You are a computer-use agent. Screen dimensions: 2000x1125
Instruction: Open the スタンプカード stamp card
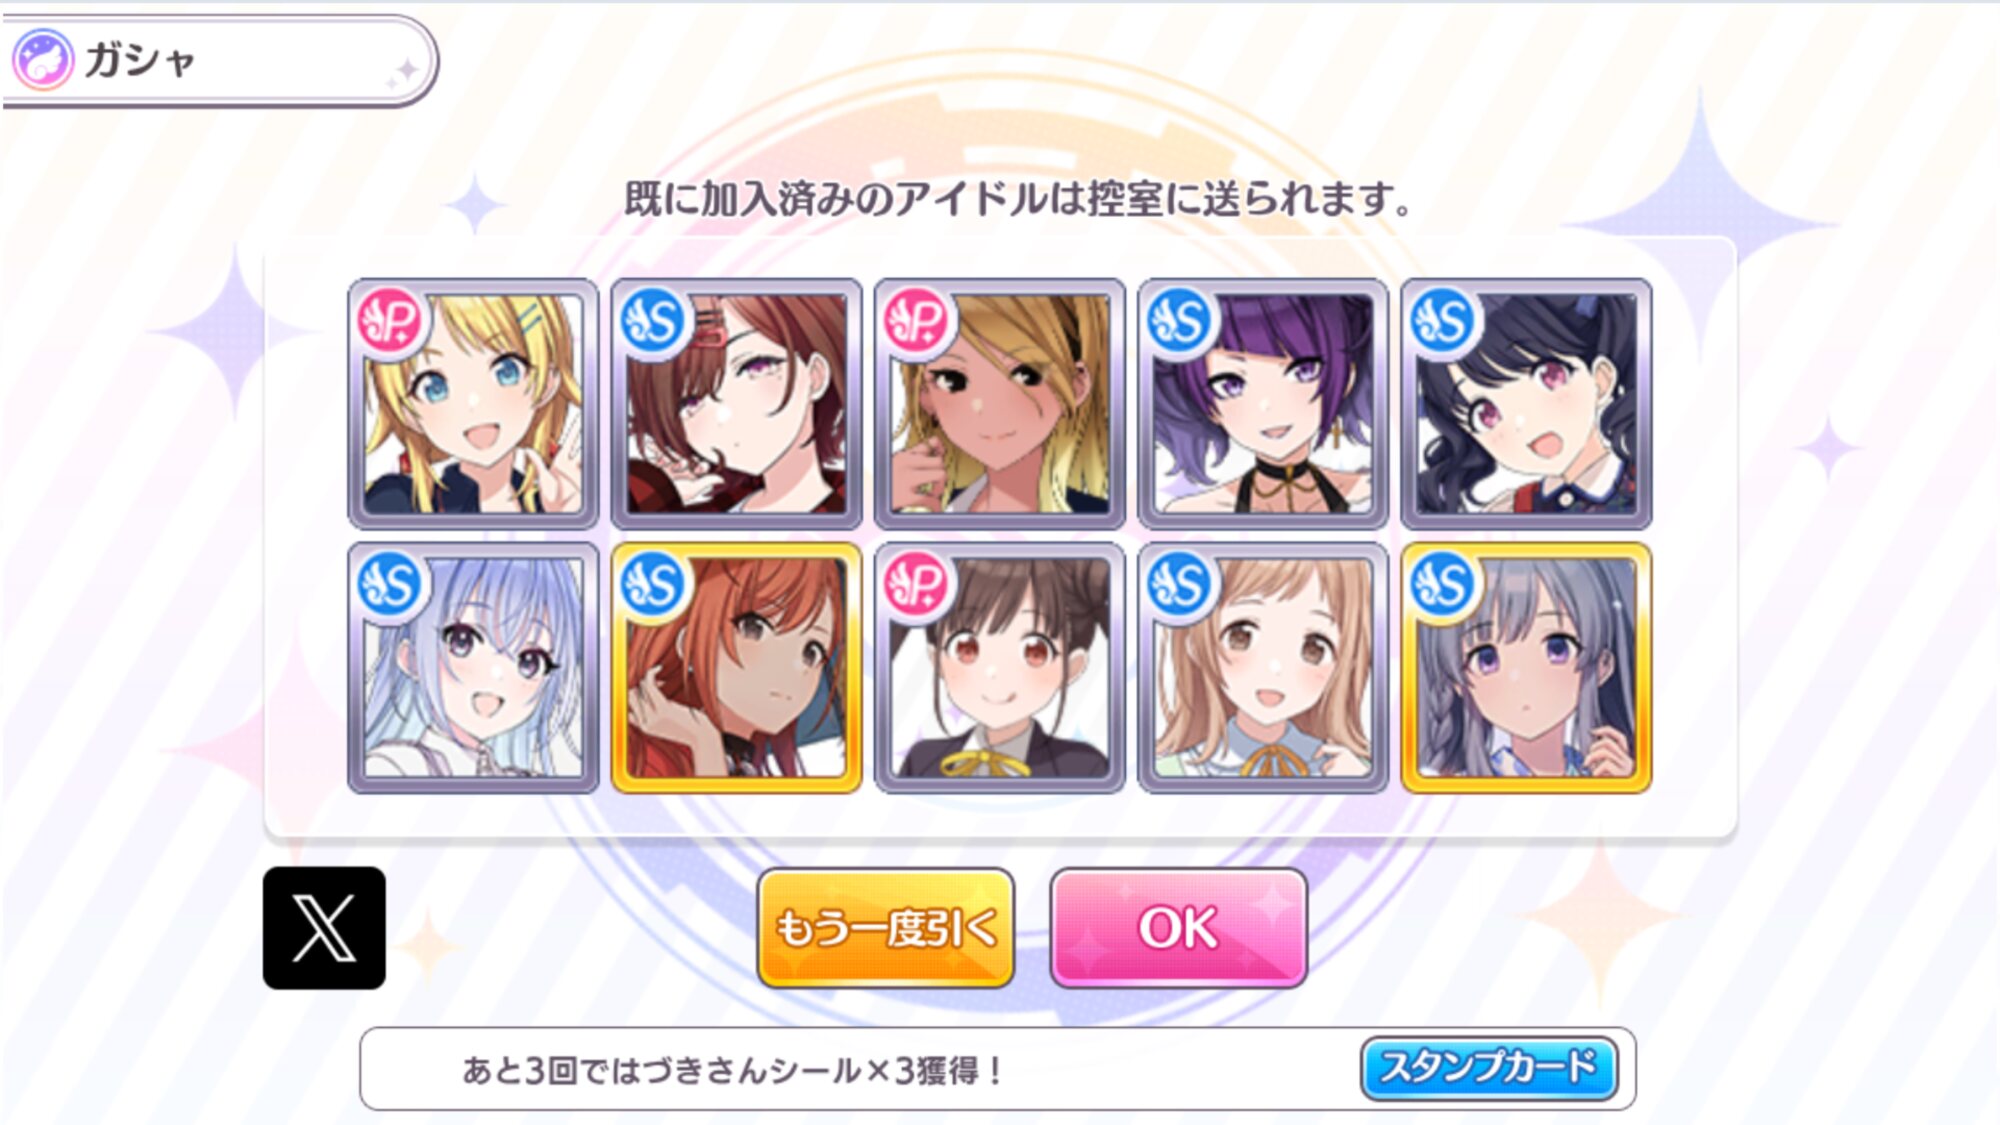point(1489,1068)
